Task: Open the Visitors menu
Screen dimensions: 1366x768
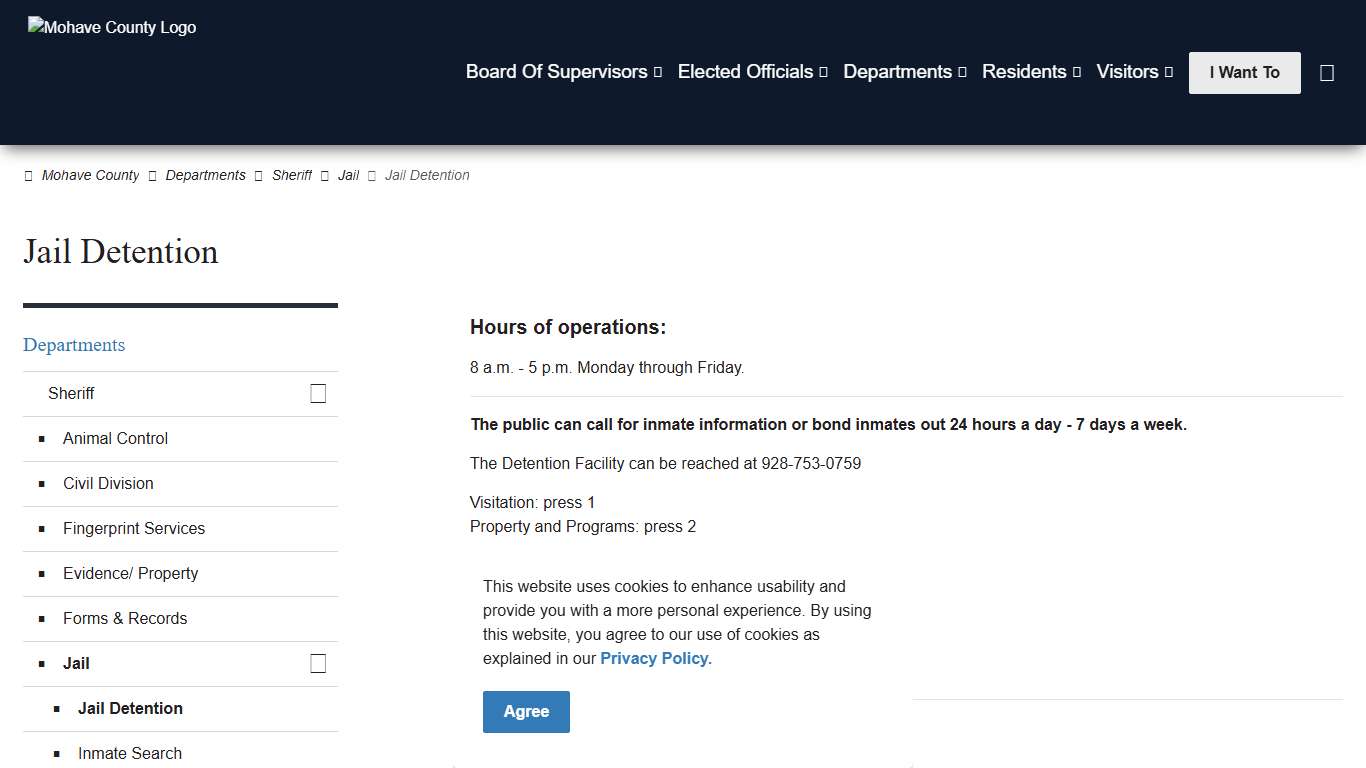Action: 1134,72
